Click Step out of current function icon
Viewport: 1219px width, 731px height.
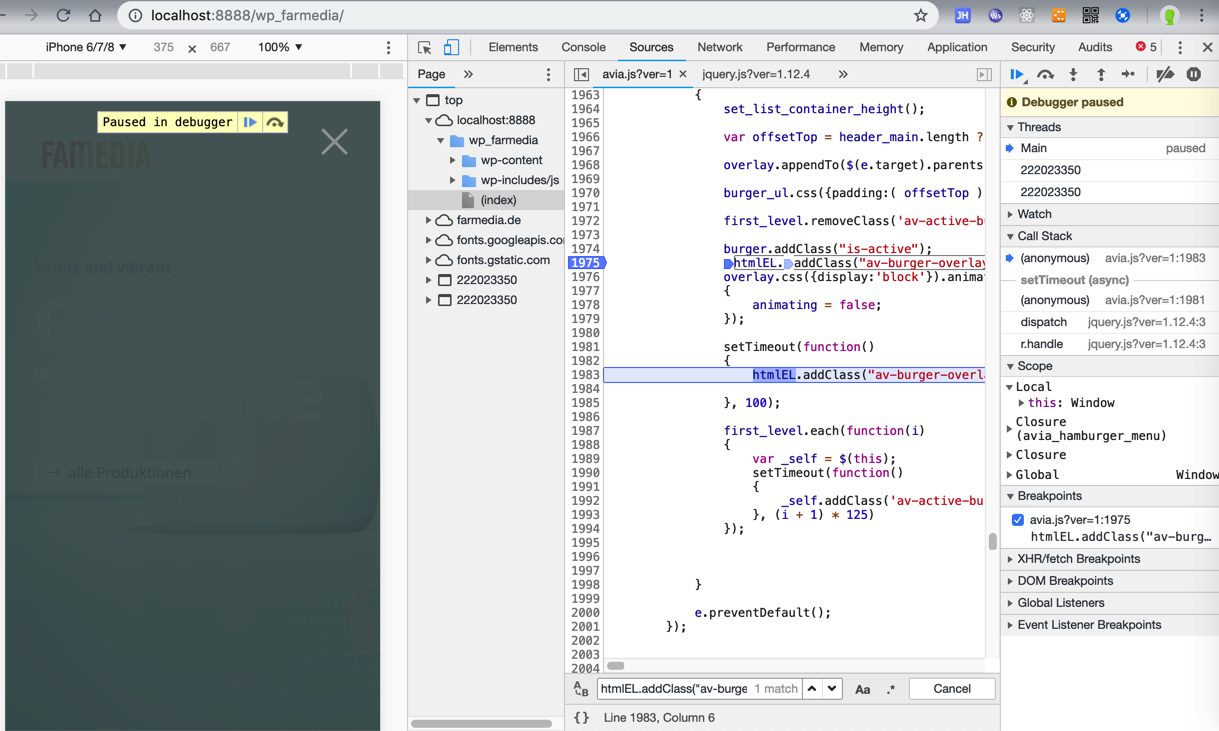click(1101, 75)
